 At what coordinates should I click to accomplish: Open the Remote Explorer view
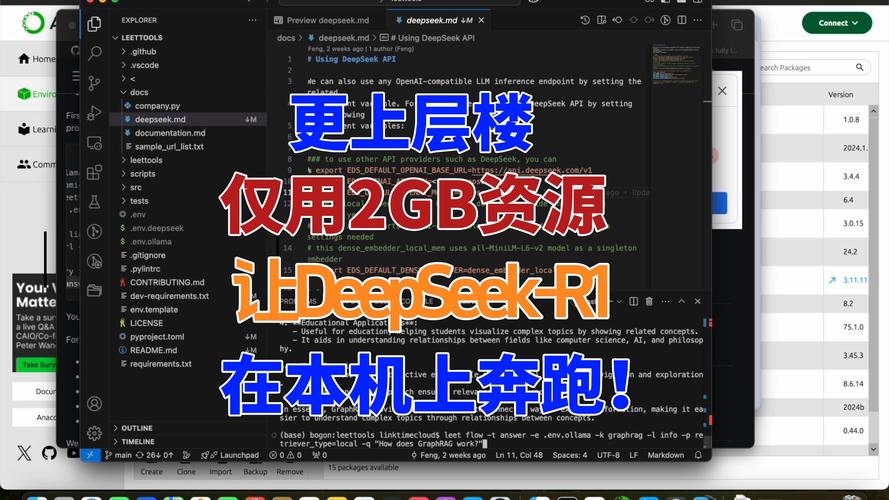click(x=94, y=143)
